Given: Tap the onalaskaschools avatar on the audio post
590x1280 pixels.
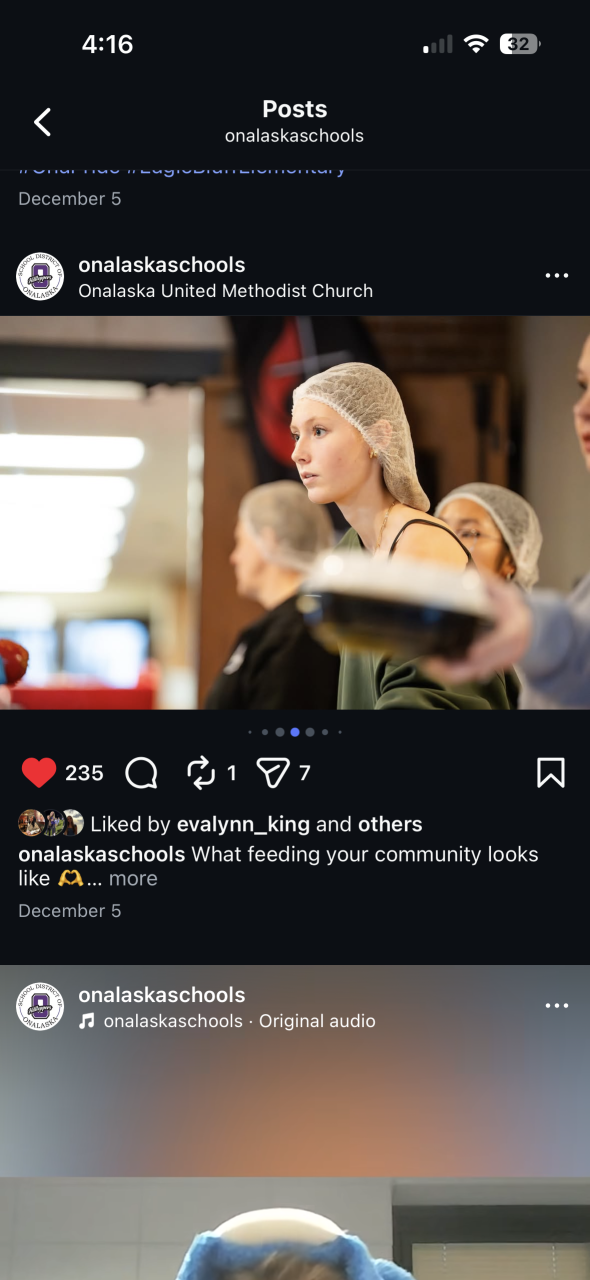Looking at the screenshot, I should (40, 1006).
